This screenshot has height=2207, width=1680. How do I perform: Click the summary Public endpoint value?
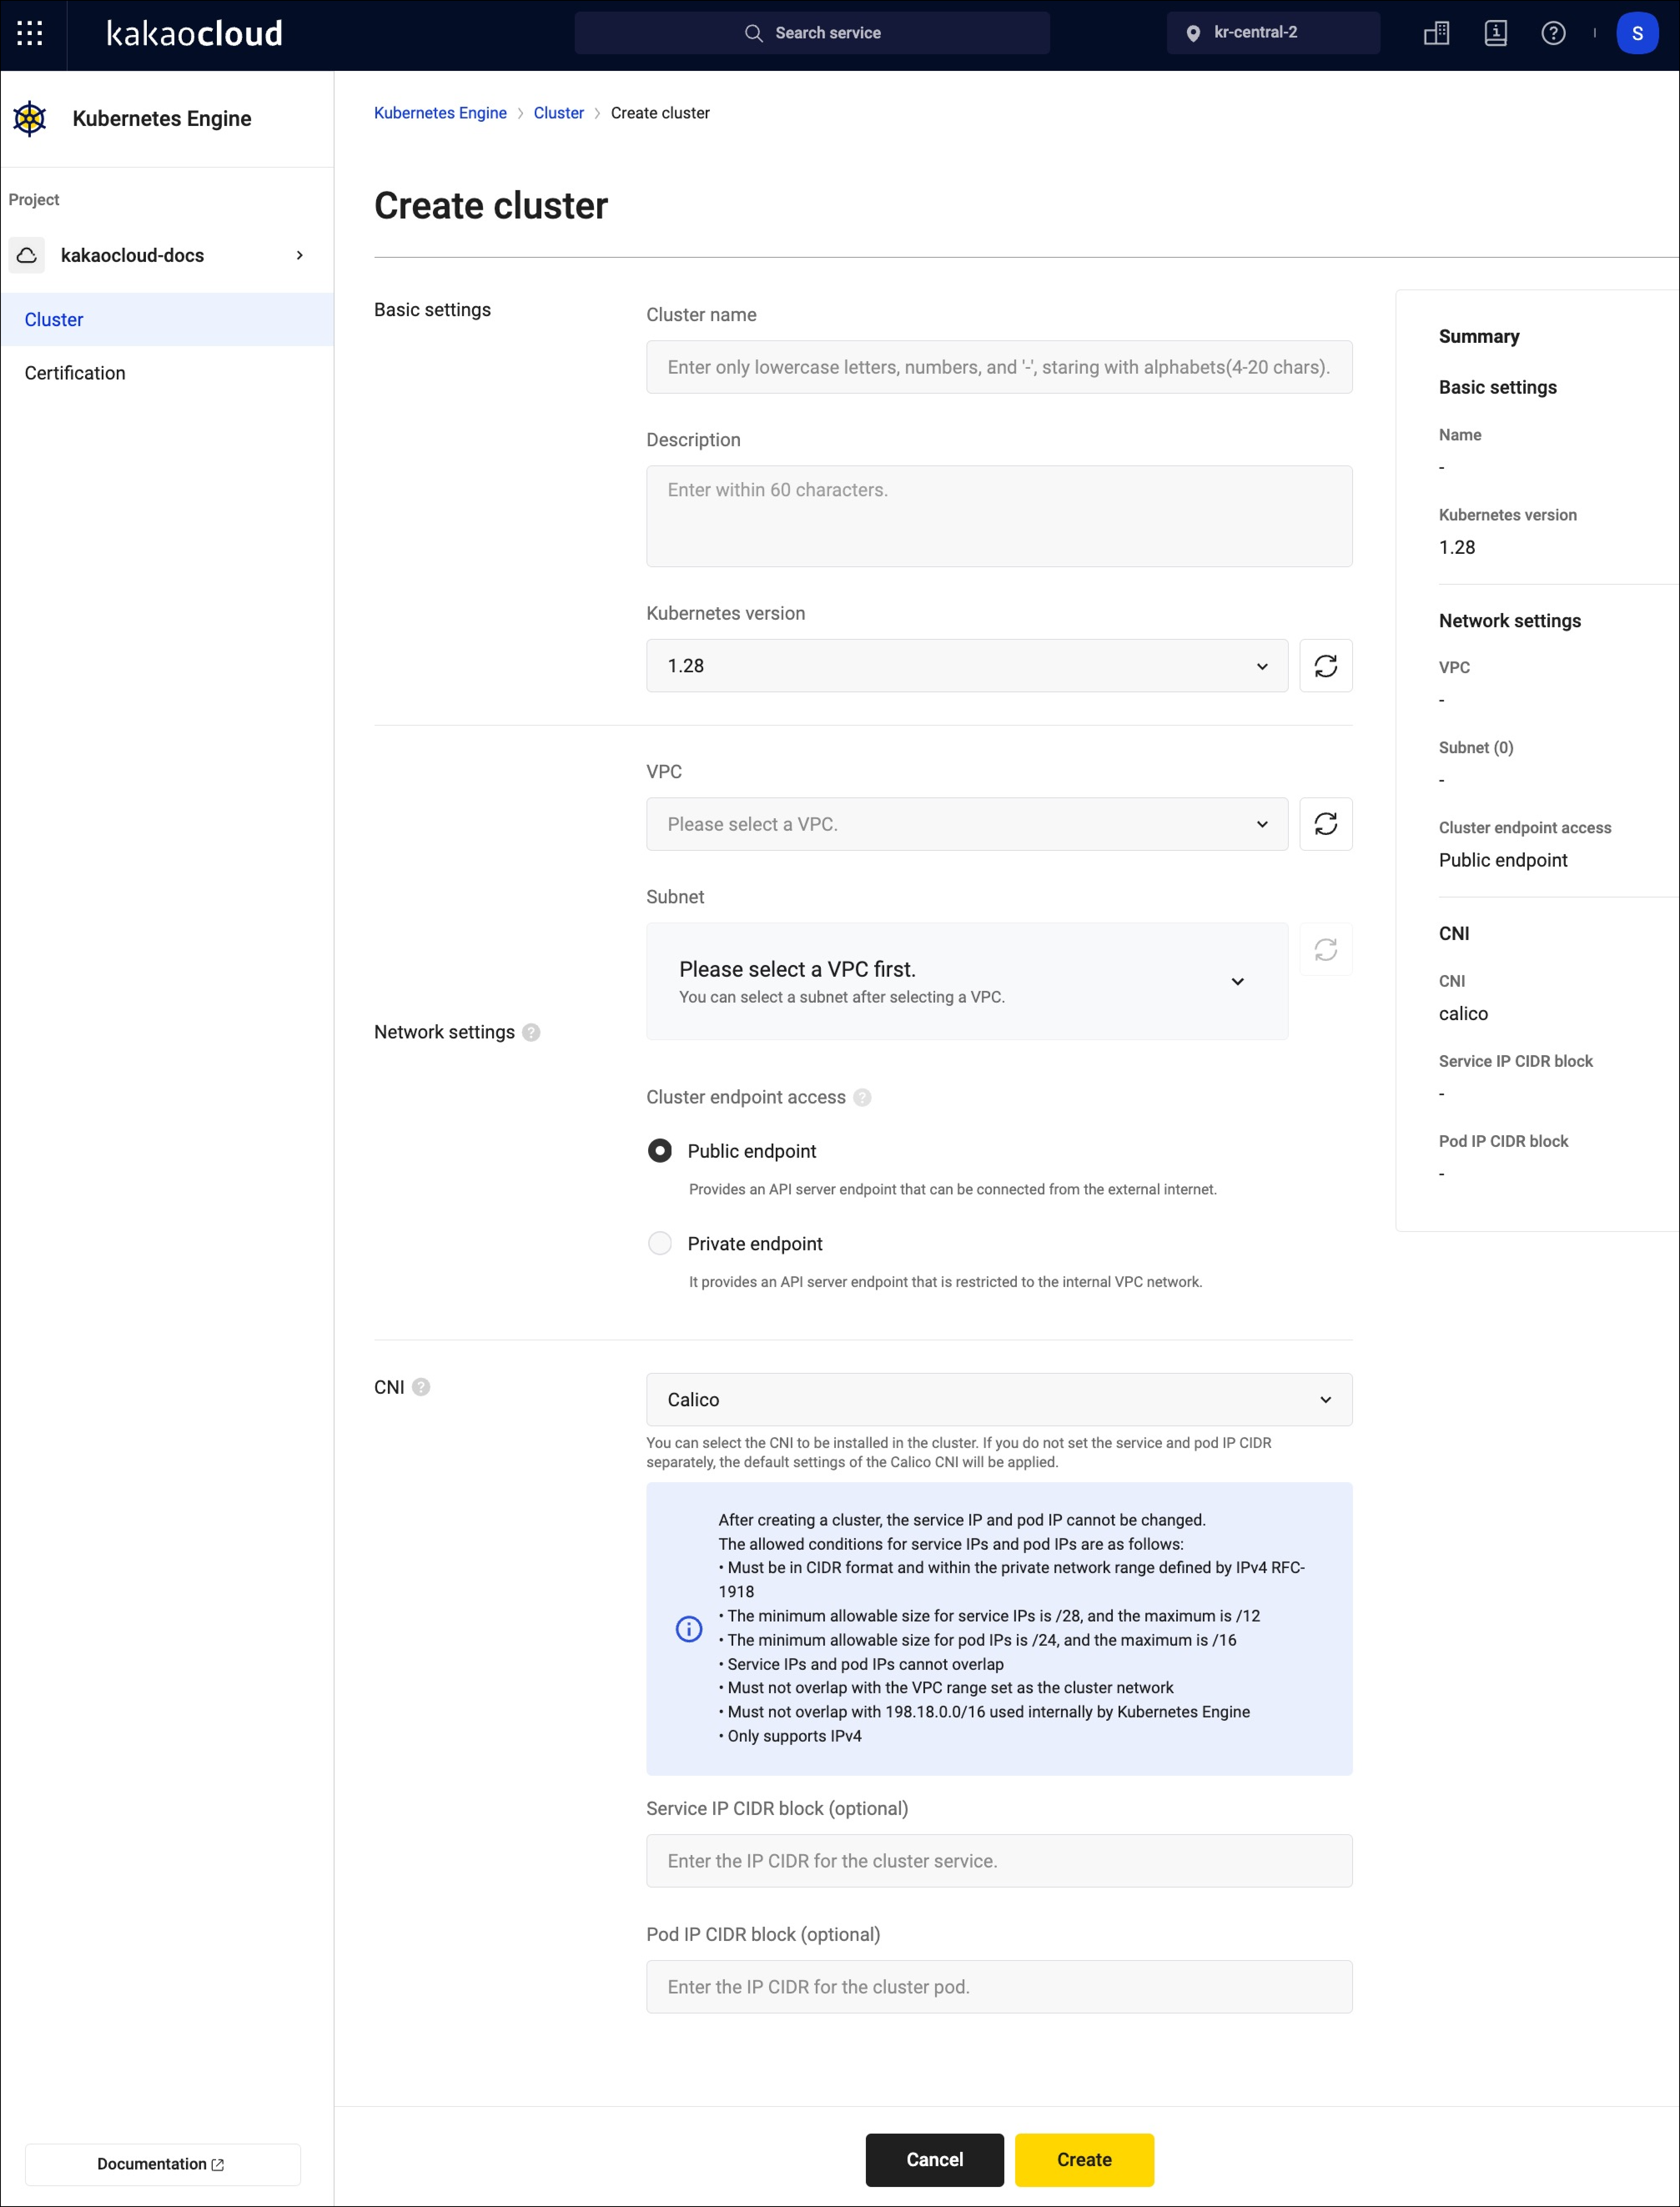tap(1503, 860)
